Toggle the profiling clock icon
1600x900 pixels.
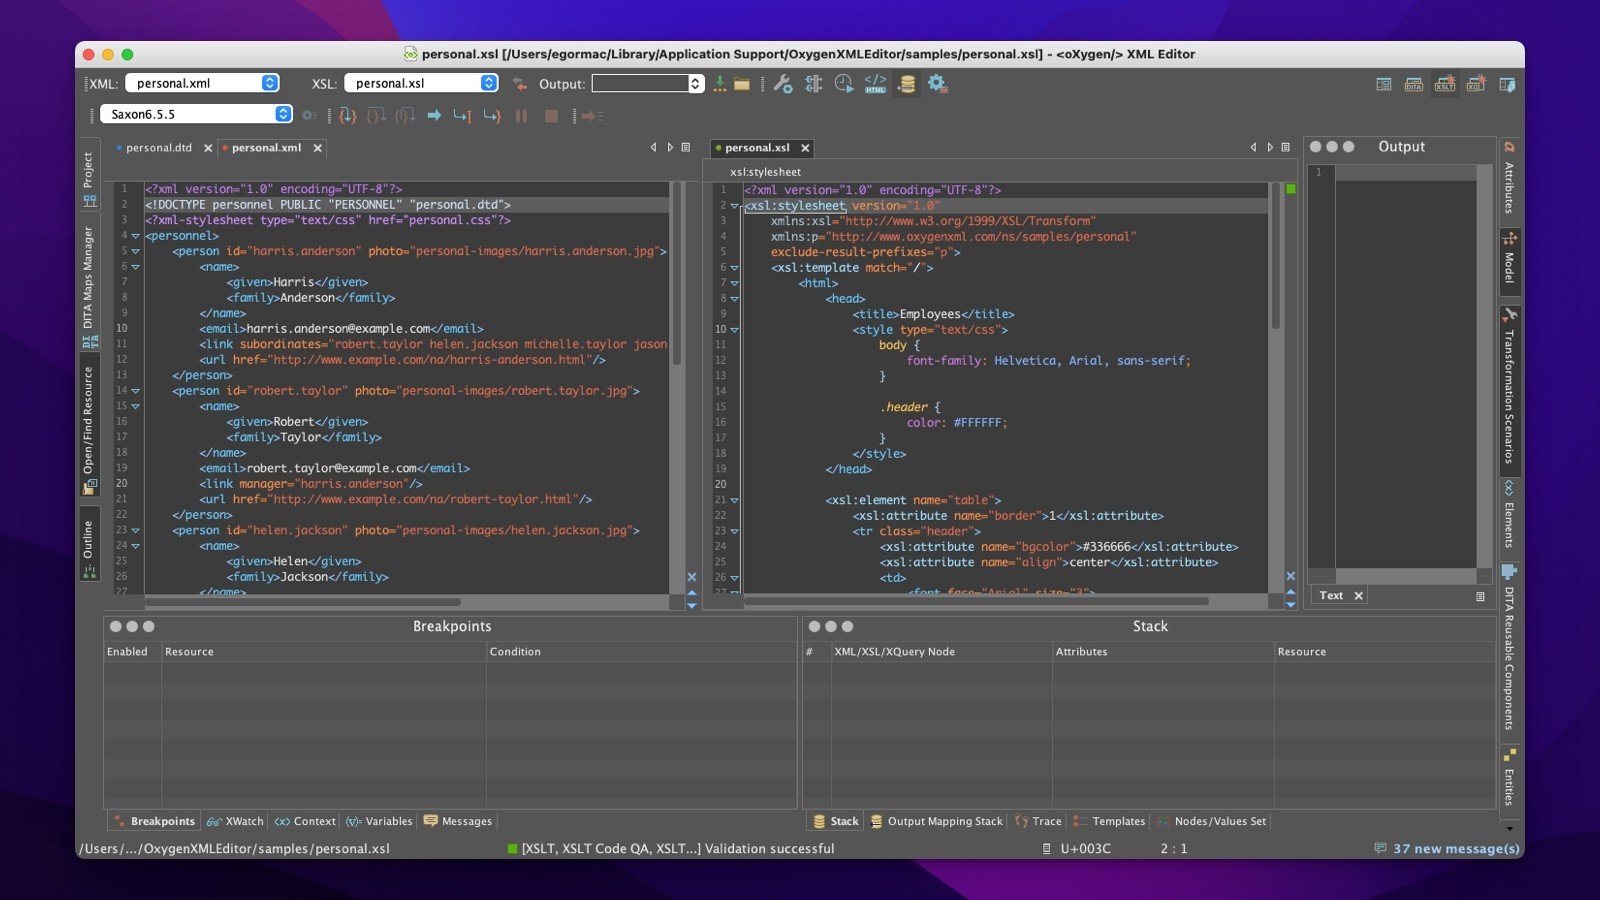pos(844,84)
